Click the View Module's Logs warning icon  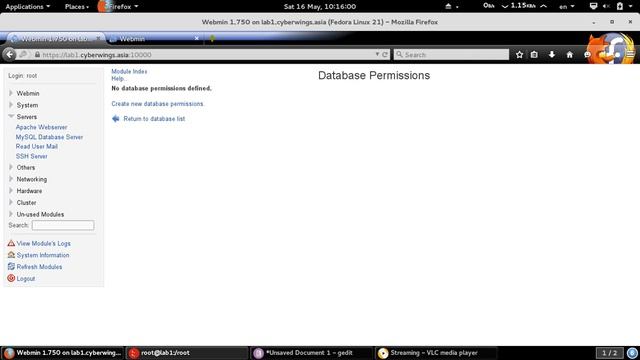11,243
